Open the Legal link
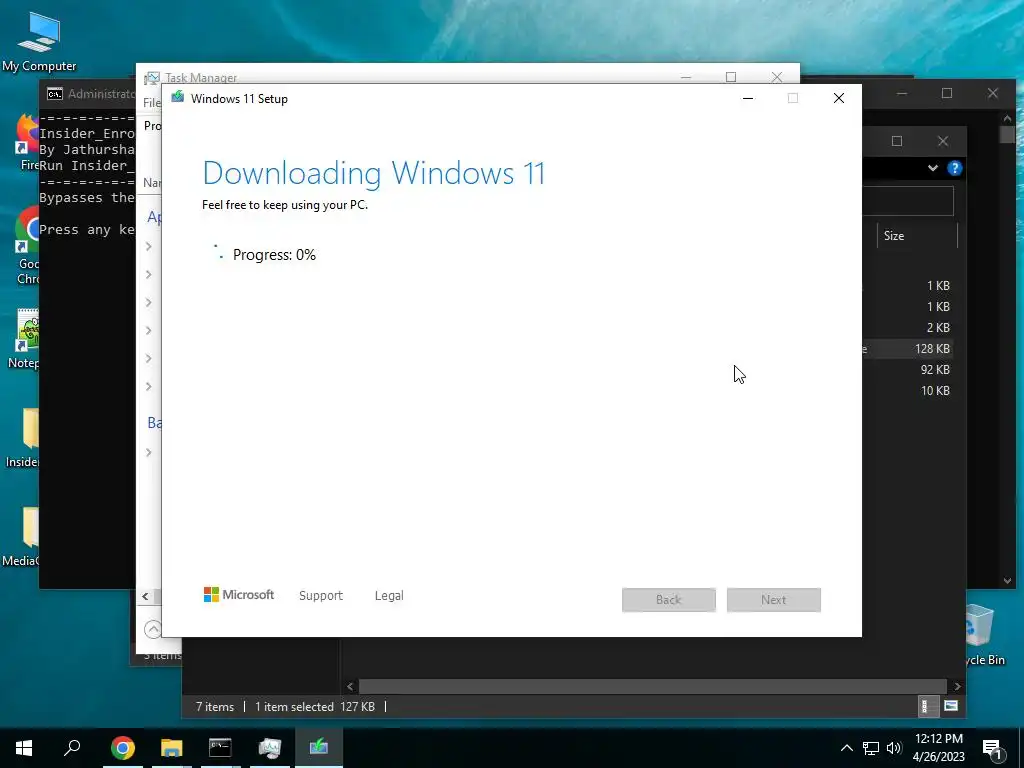 389,596
